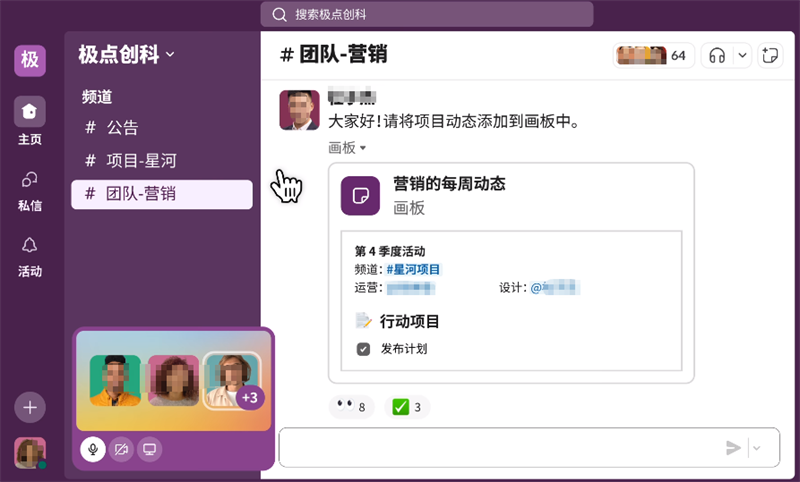The width and height of the screenshot is (800, 482).
Task: Toggle the microphone in huddle
Action: 93,449
